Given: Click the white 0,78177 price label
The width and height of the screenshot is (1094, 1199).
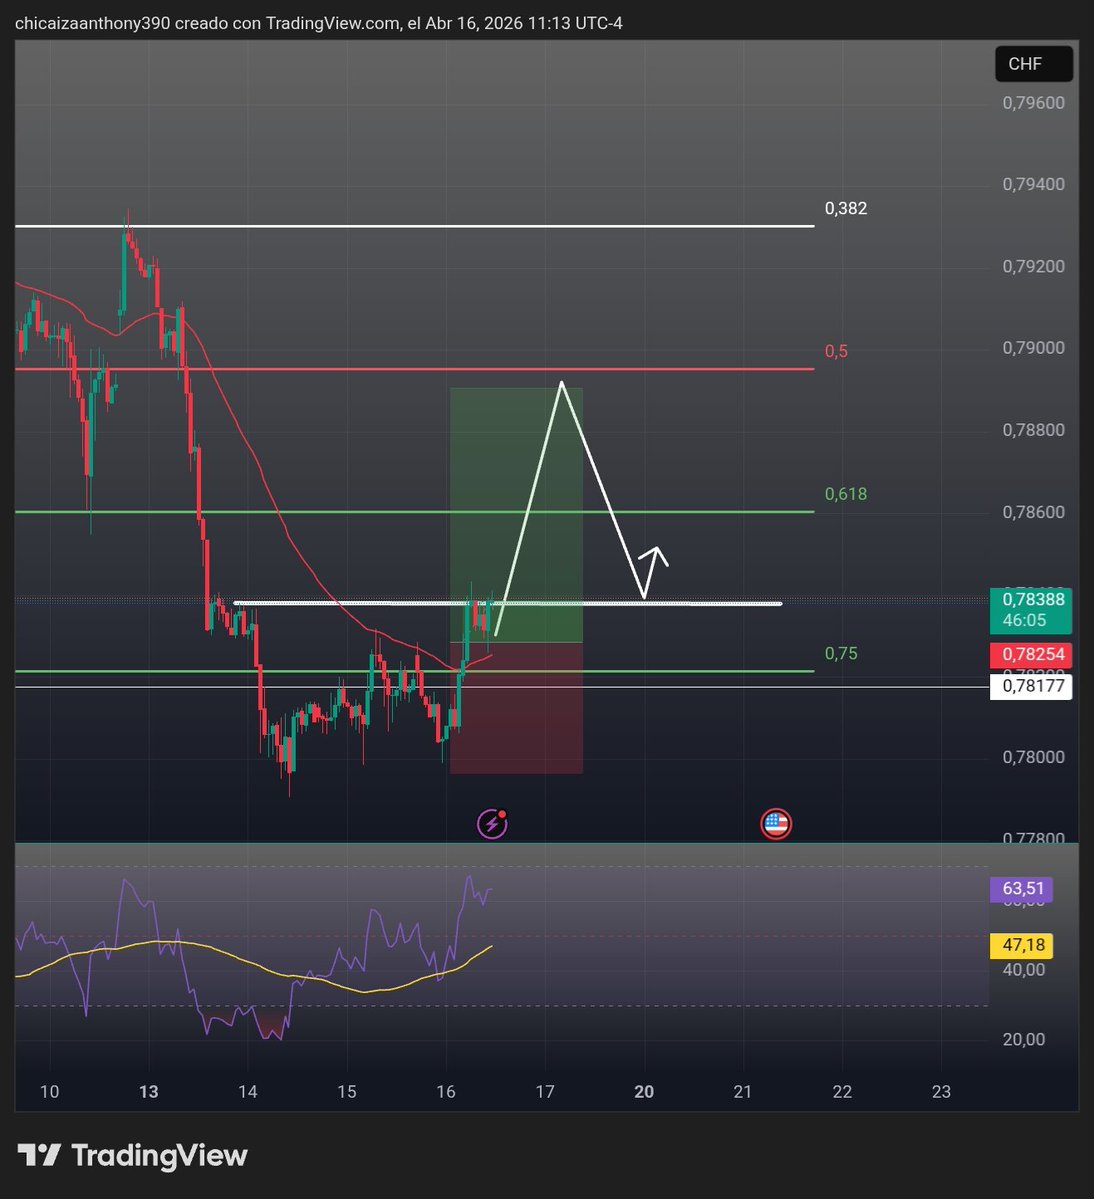Looking at the screenshot, I should click(x=1031, y=686).
